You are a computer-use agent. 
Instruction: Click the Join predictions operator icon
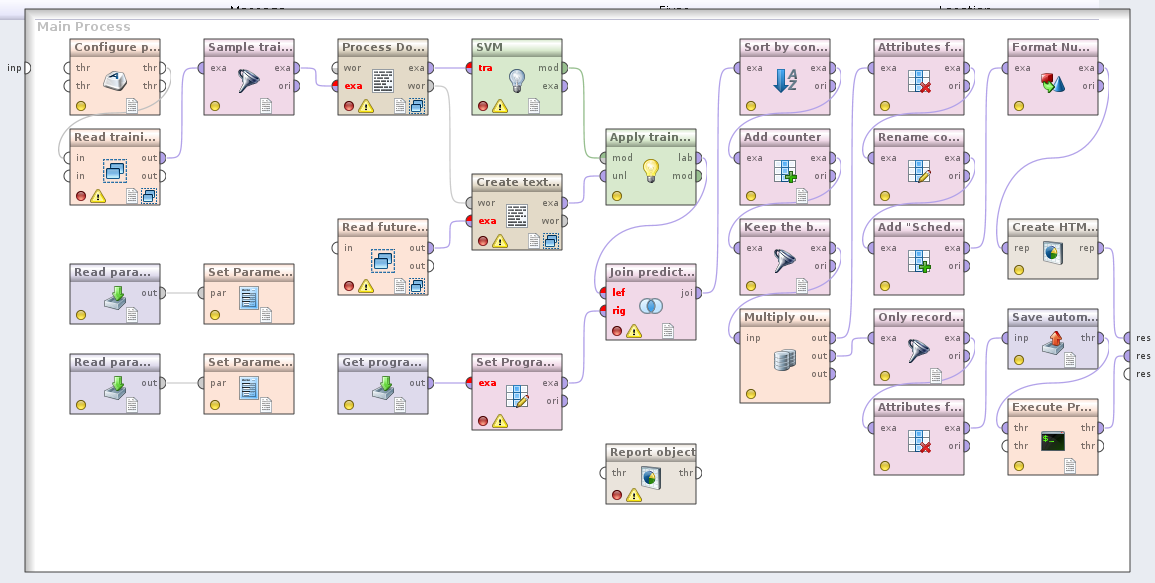pyautogui.click(x=650, y=305)
